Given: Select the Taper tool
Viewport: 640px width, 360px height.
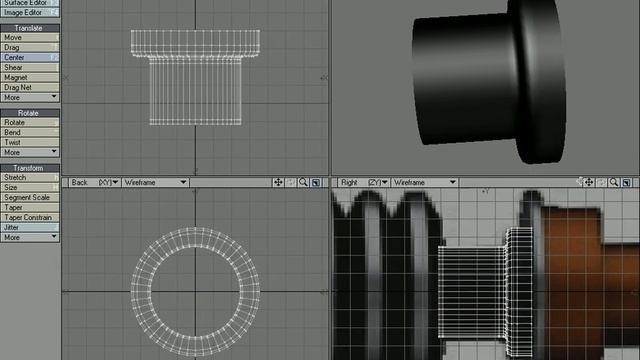Looking at the screenshot, I should [30, 207].
